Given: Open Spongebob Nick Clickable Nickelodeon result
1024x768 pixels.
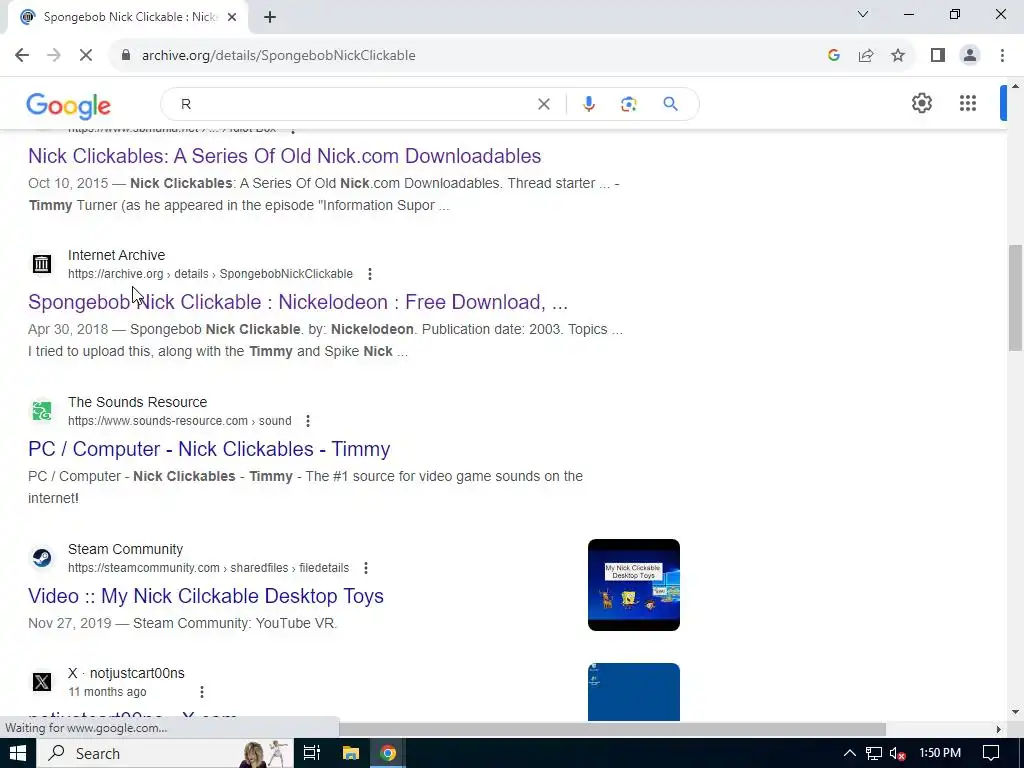Looking at the screenshot, I should [x=298, y=302].
